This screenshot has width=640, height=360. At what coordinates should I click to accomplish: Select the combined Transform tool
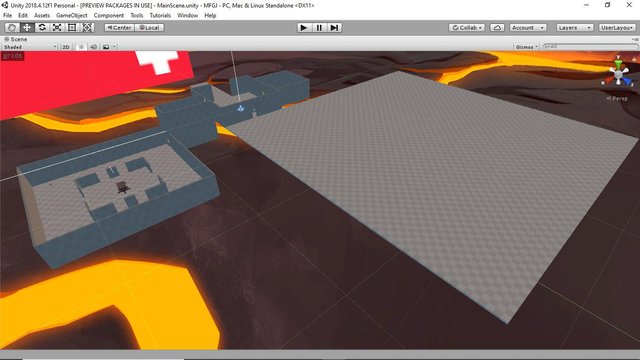point(87,27)
